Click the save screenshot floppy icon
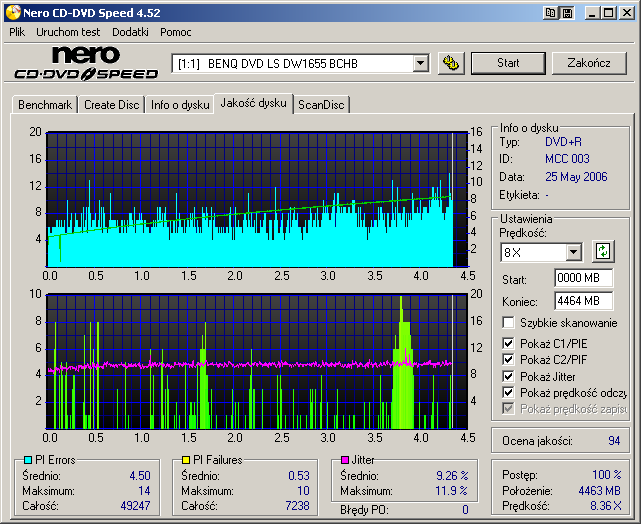The width and height of the screenshot is (641, 524). point(567,13)
